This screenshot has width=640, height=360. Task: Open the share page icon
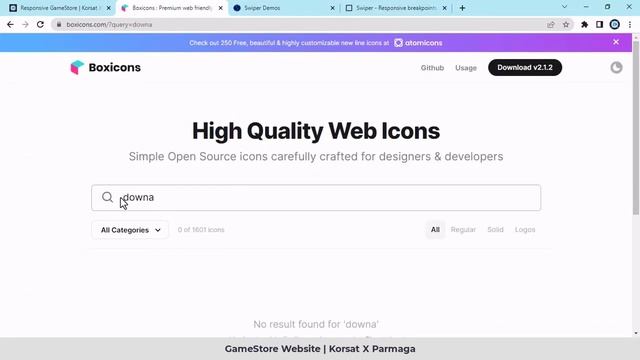coord(551,24)
